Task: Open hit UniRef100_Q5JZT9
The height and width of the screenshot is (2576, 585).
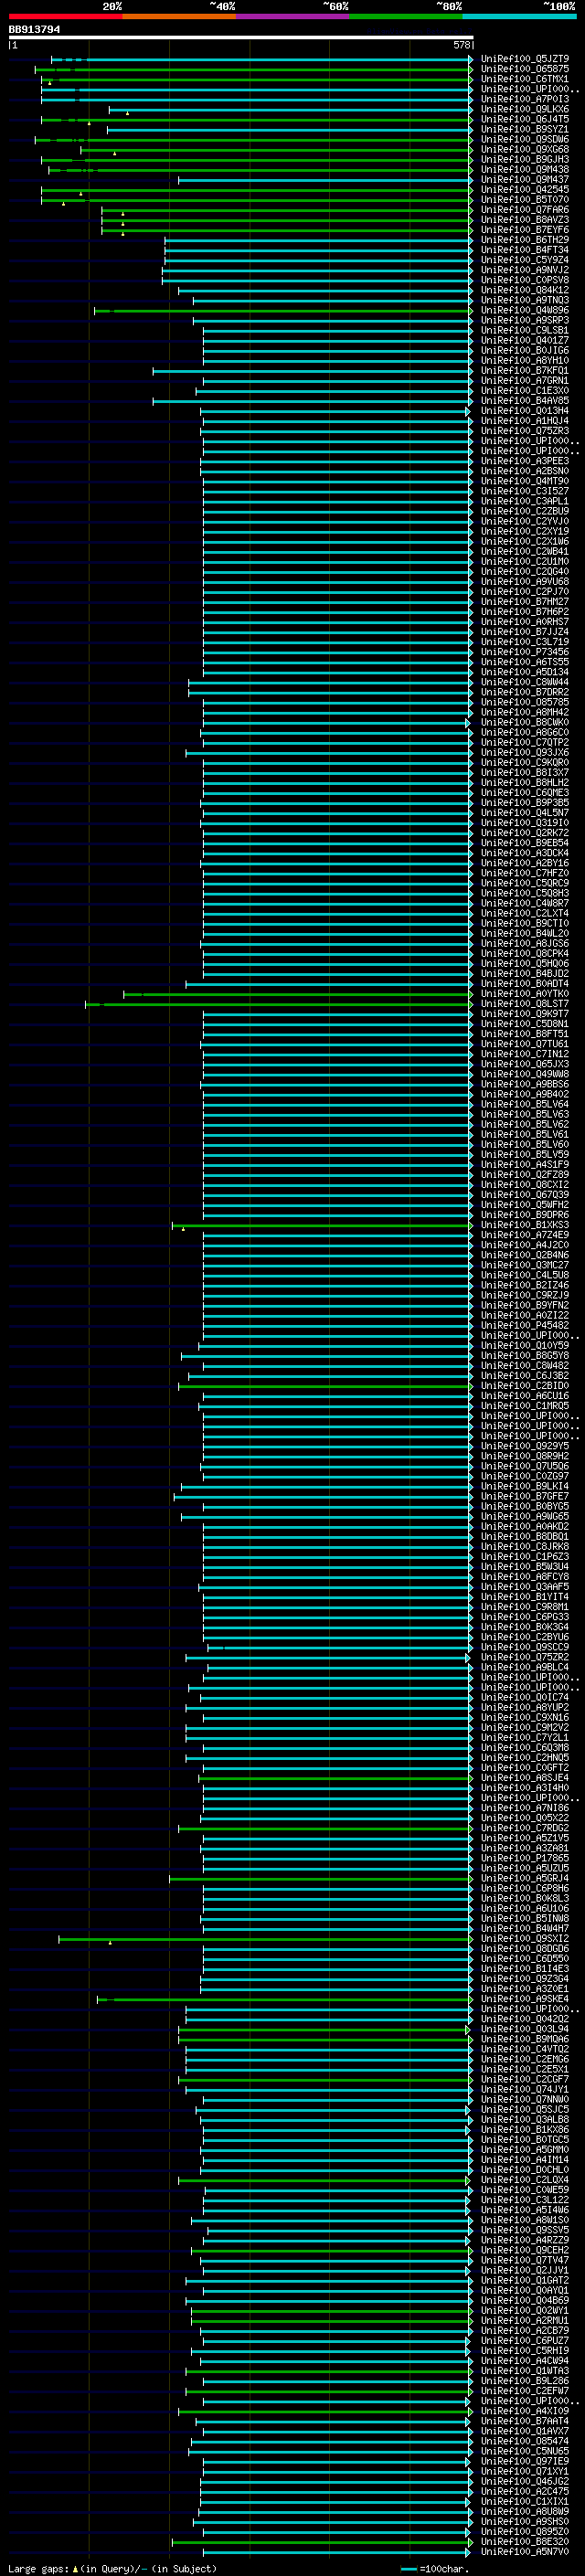Action: [x=524, y=59]
